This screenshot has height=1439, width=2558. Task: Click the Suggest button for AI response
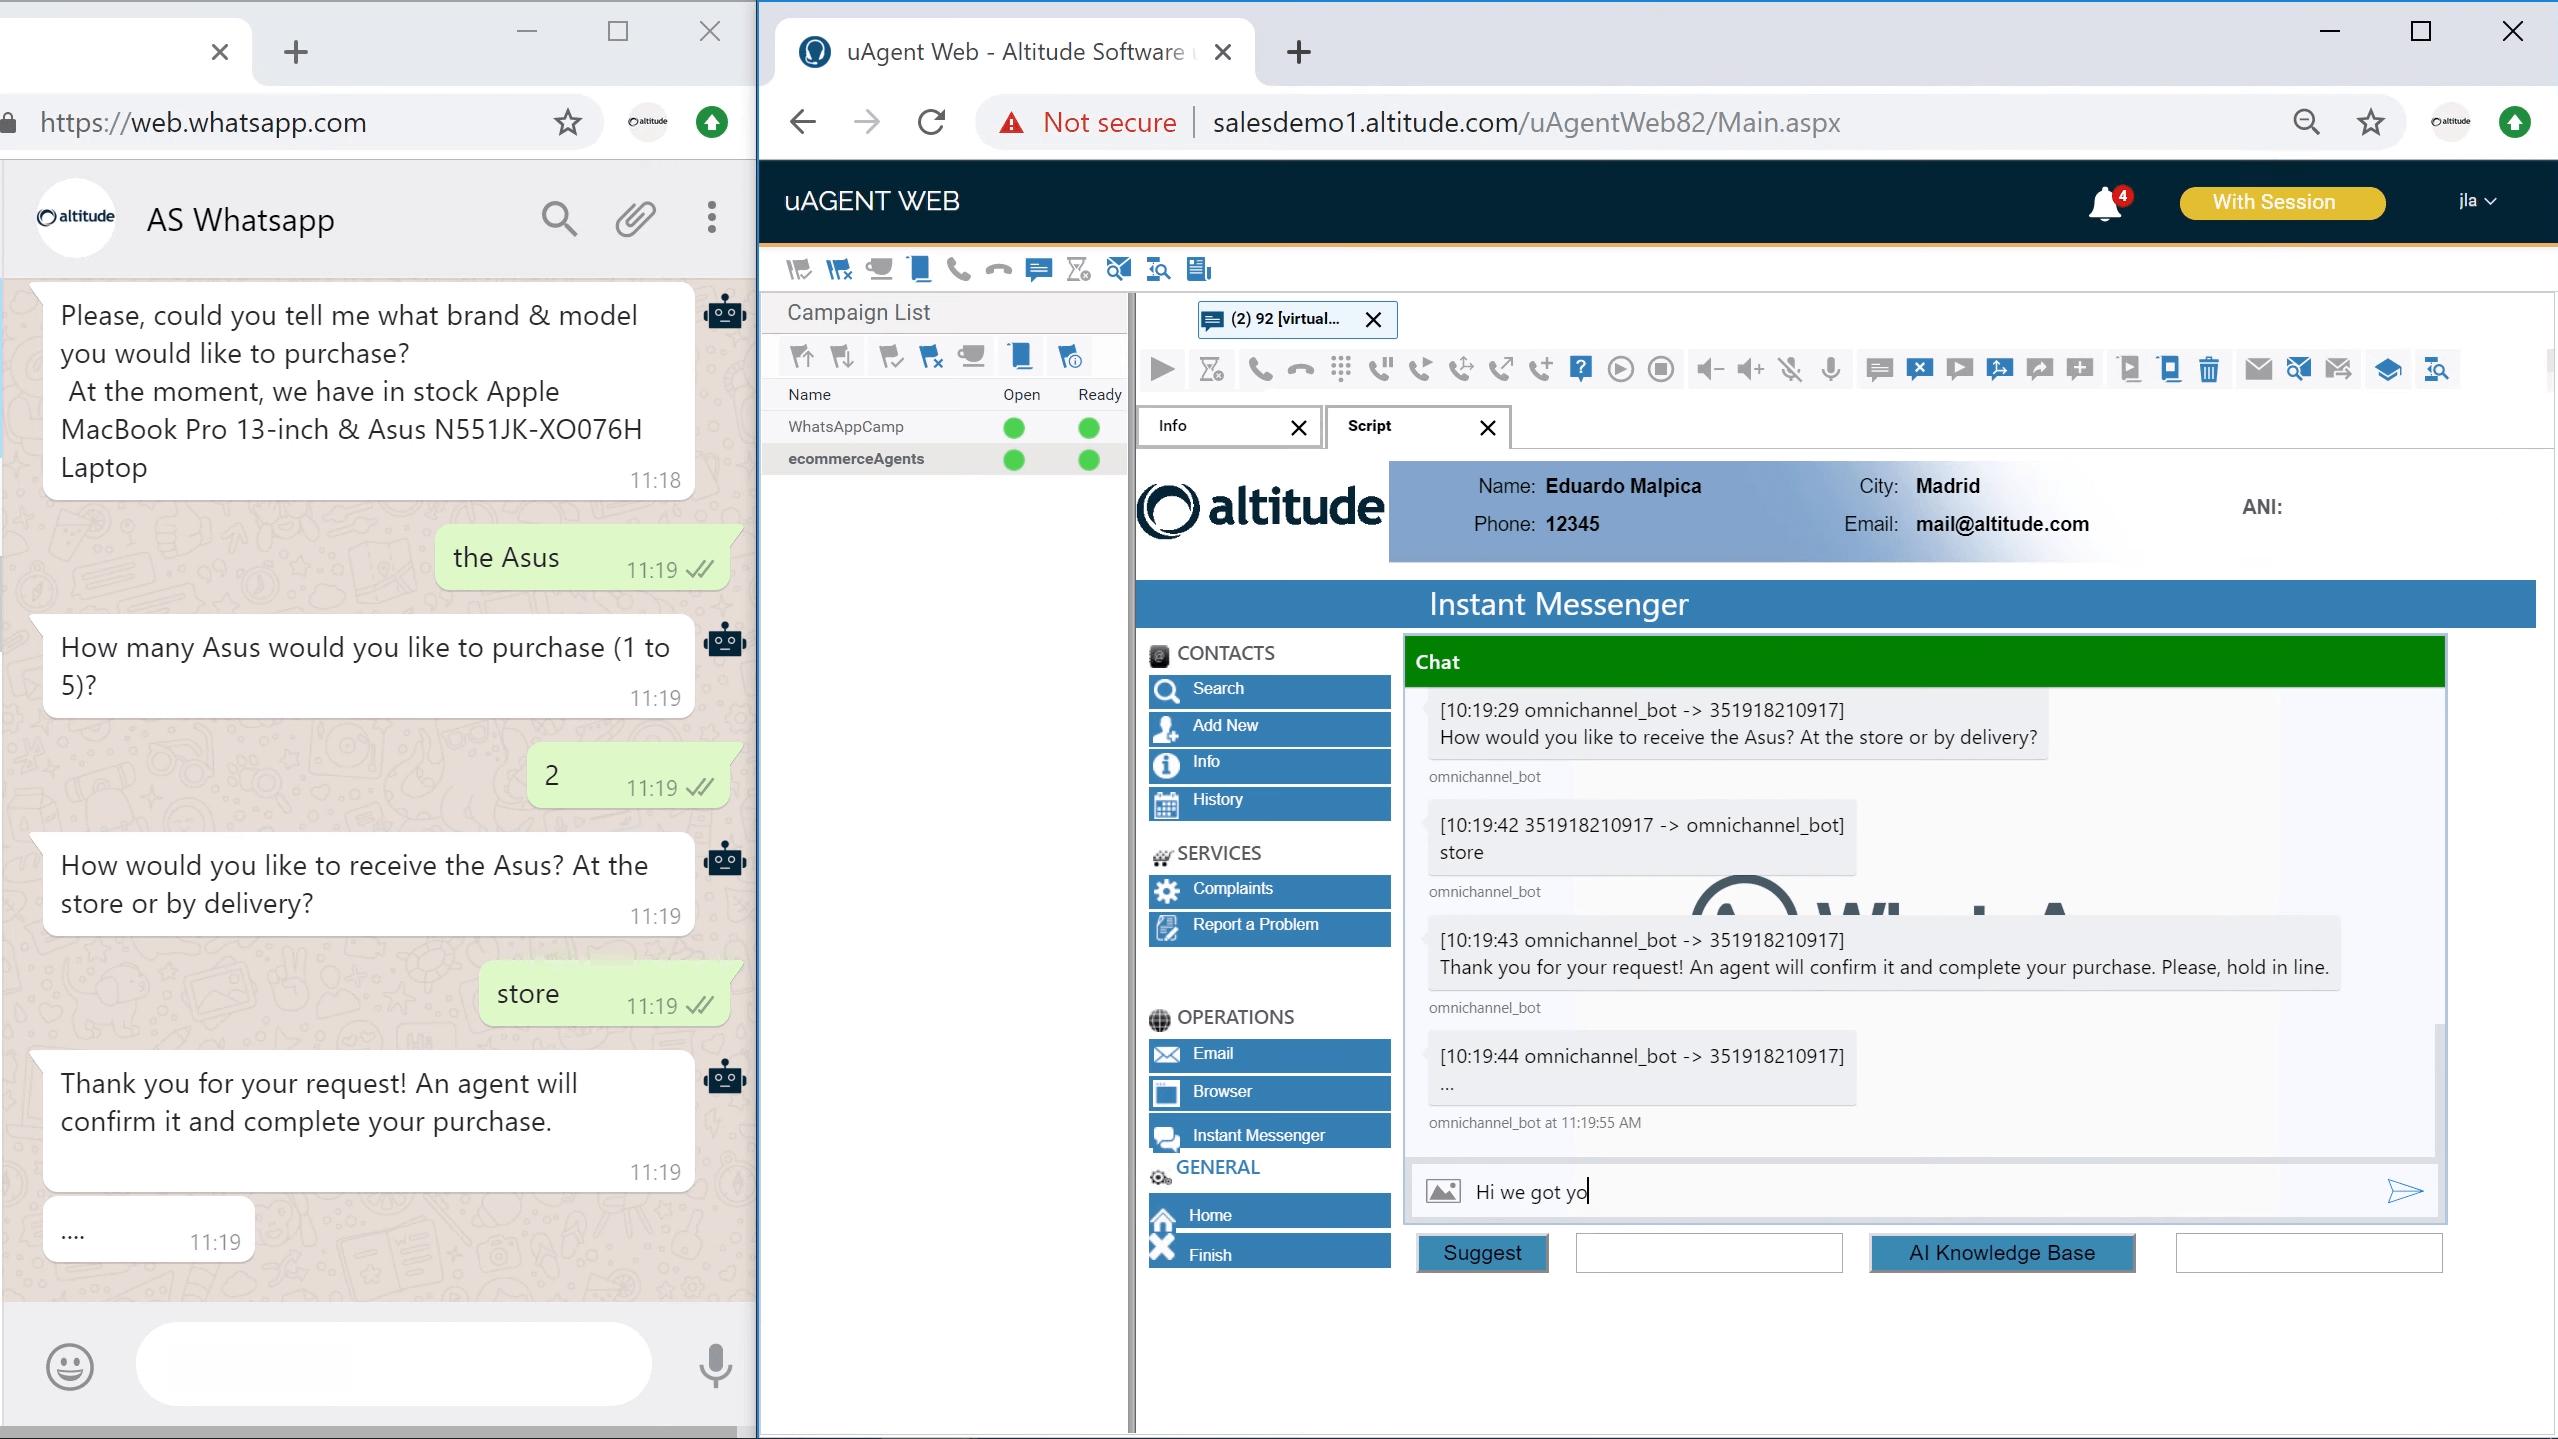(x=1481, y=1251)
